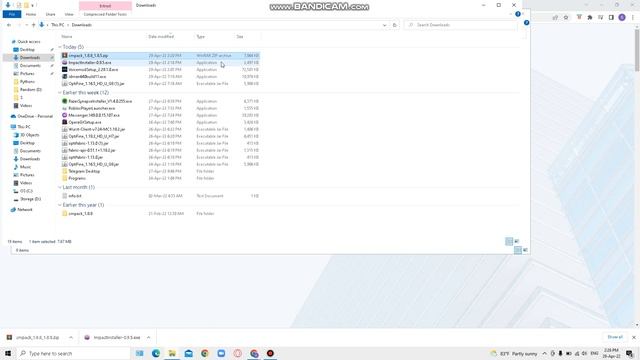Open Bandicam recorder taskbar icon

(x=270, y=353)
